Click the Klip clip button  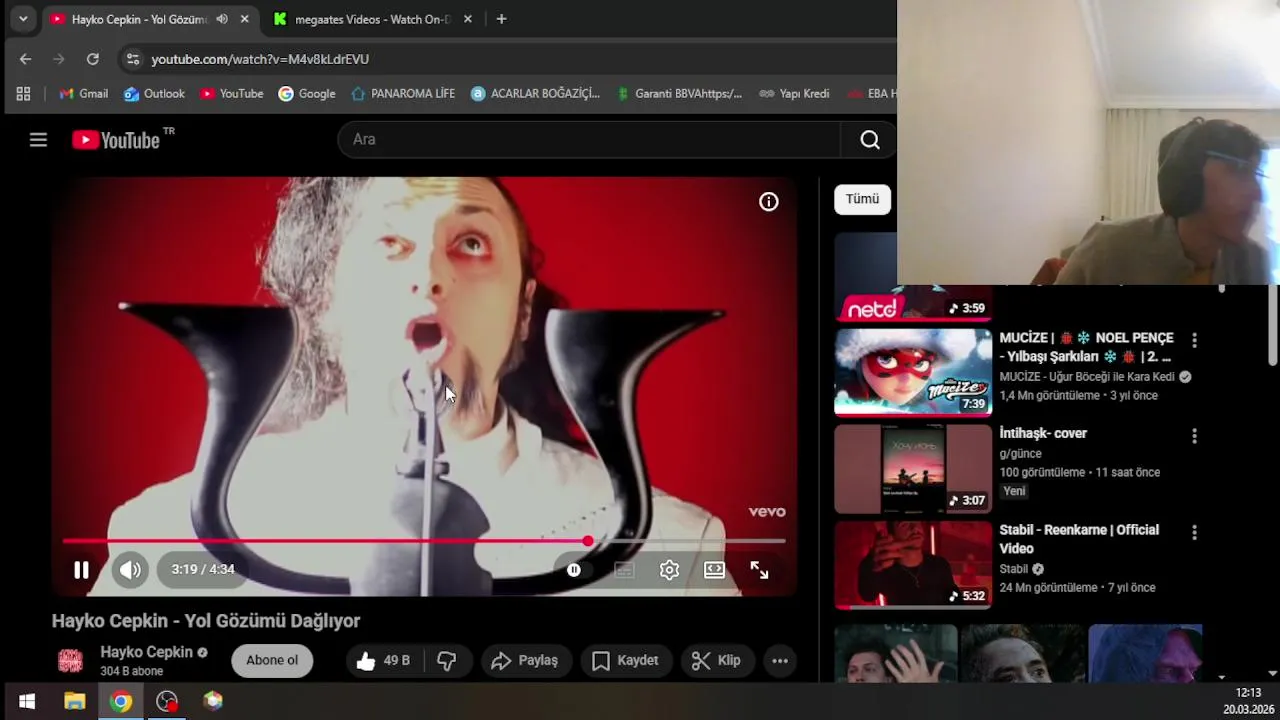(x=716, y=660)
